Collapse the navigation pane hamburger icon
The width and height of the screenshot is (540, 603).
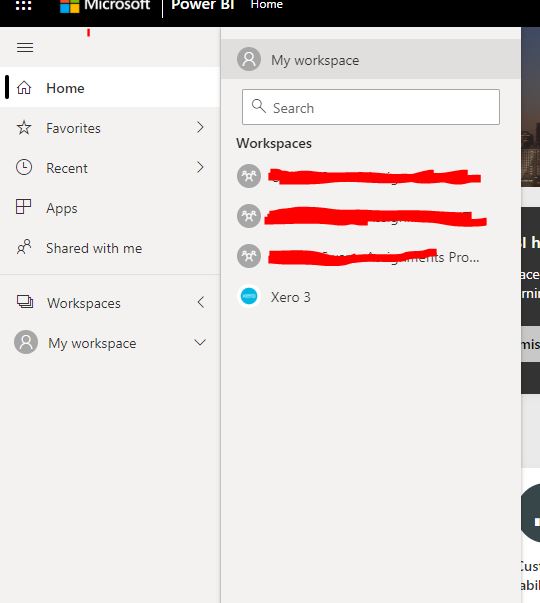click(x=25, y=48)
